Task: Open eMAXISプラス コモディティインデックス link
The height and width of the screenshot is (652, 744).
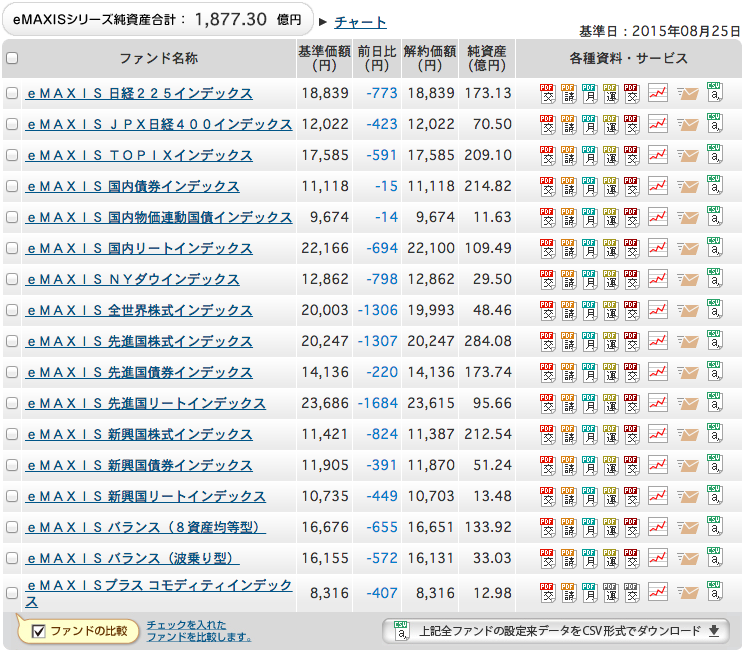Action: (159, 593)
